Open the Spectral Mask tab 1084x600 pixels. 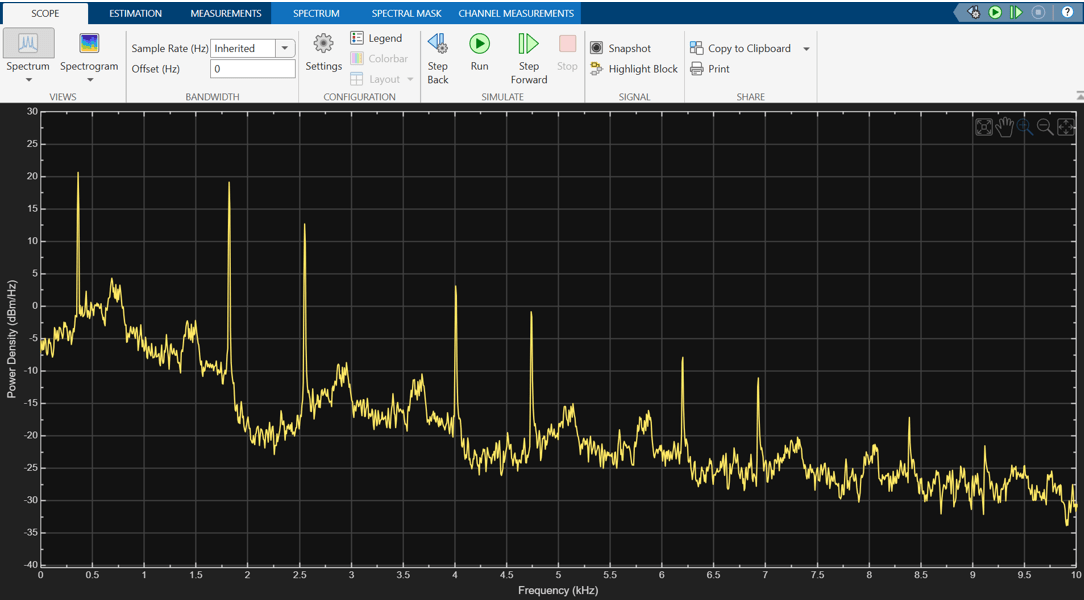pos(406,13)
